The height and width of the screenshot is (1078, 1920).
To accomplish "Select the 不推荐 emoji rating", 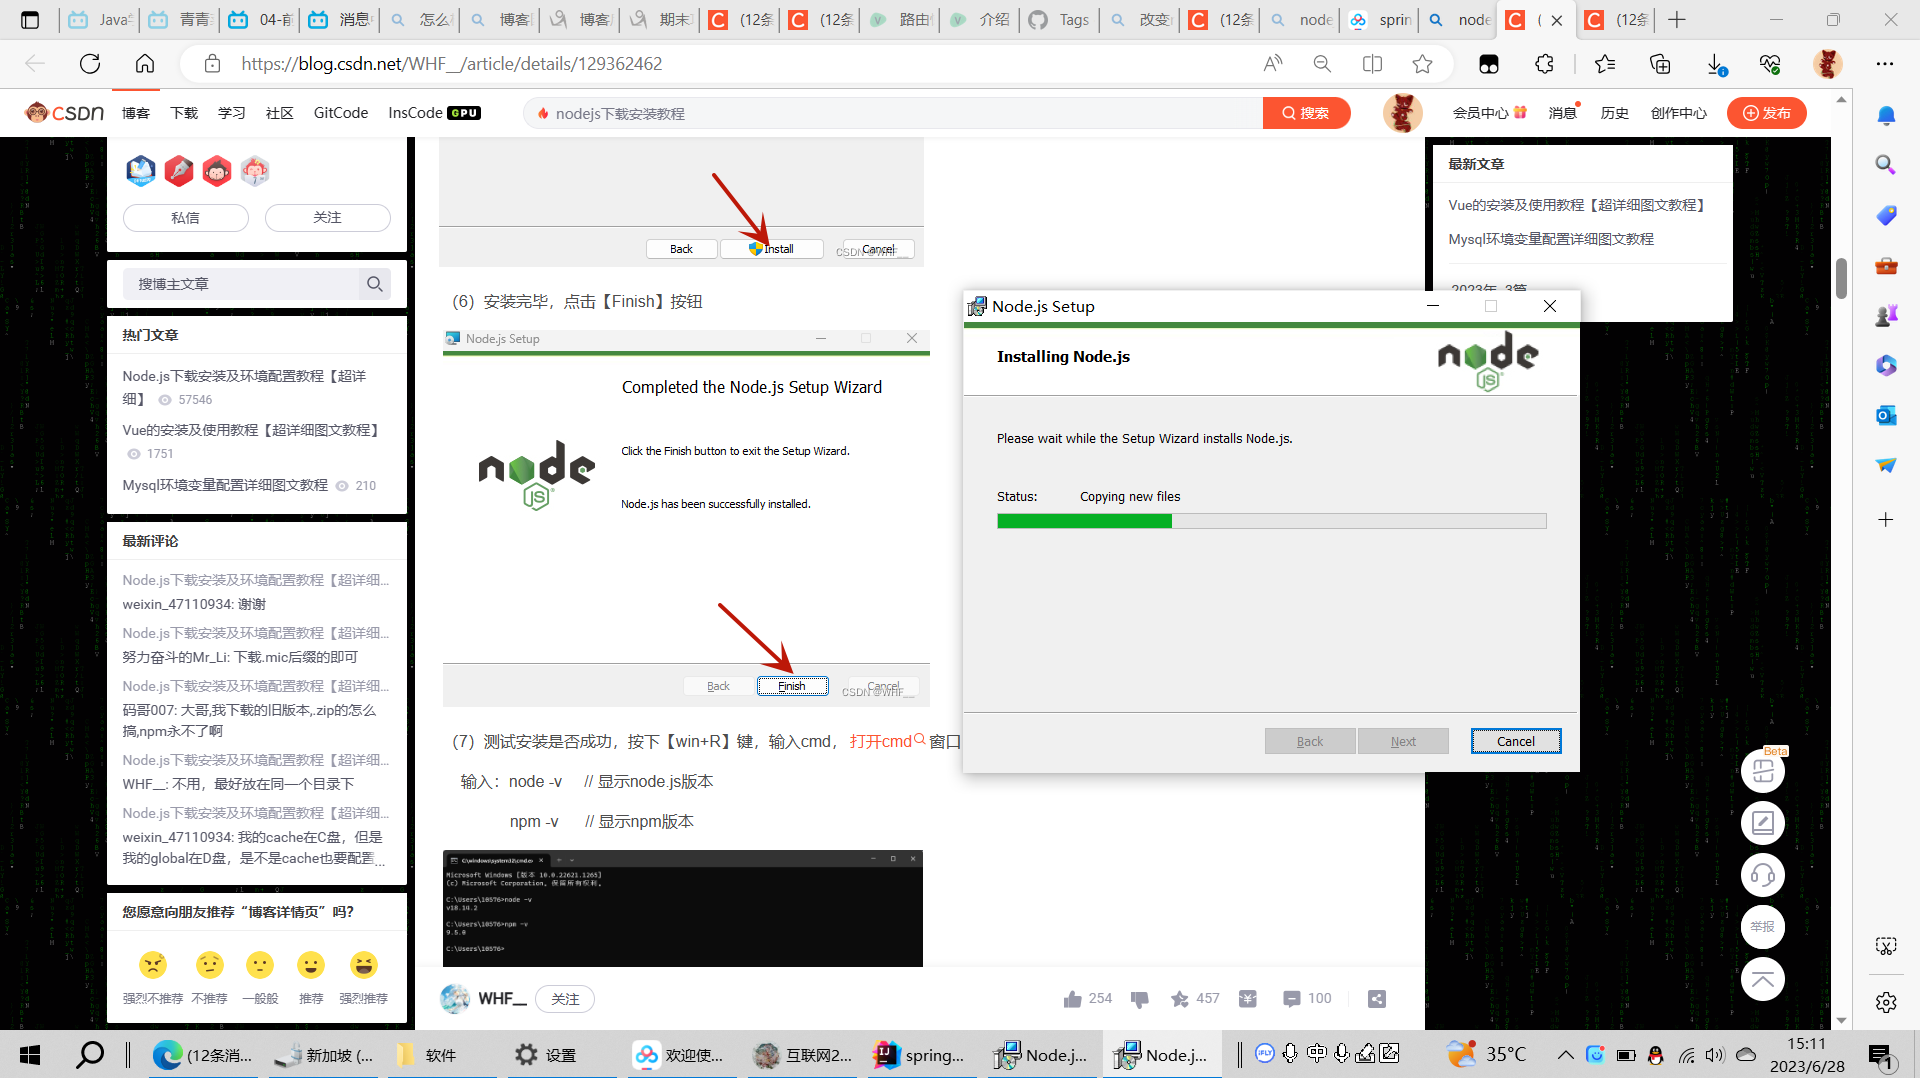I will [209, 966].
